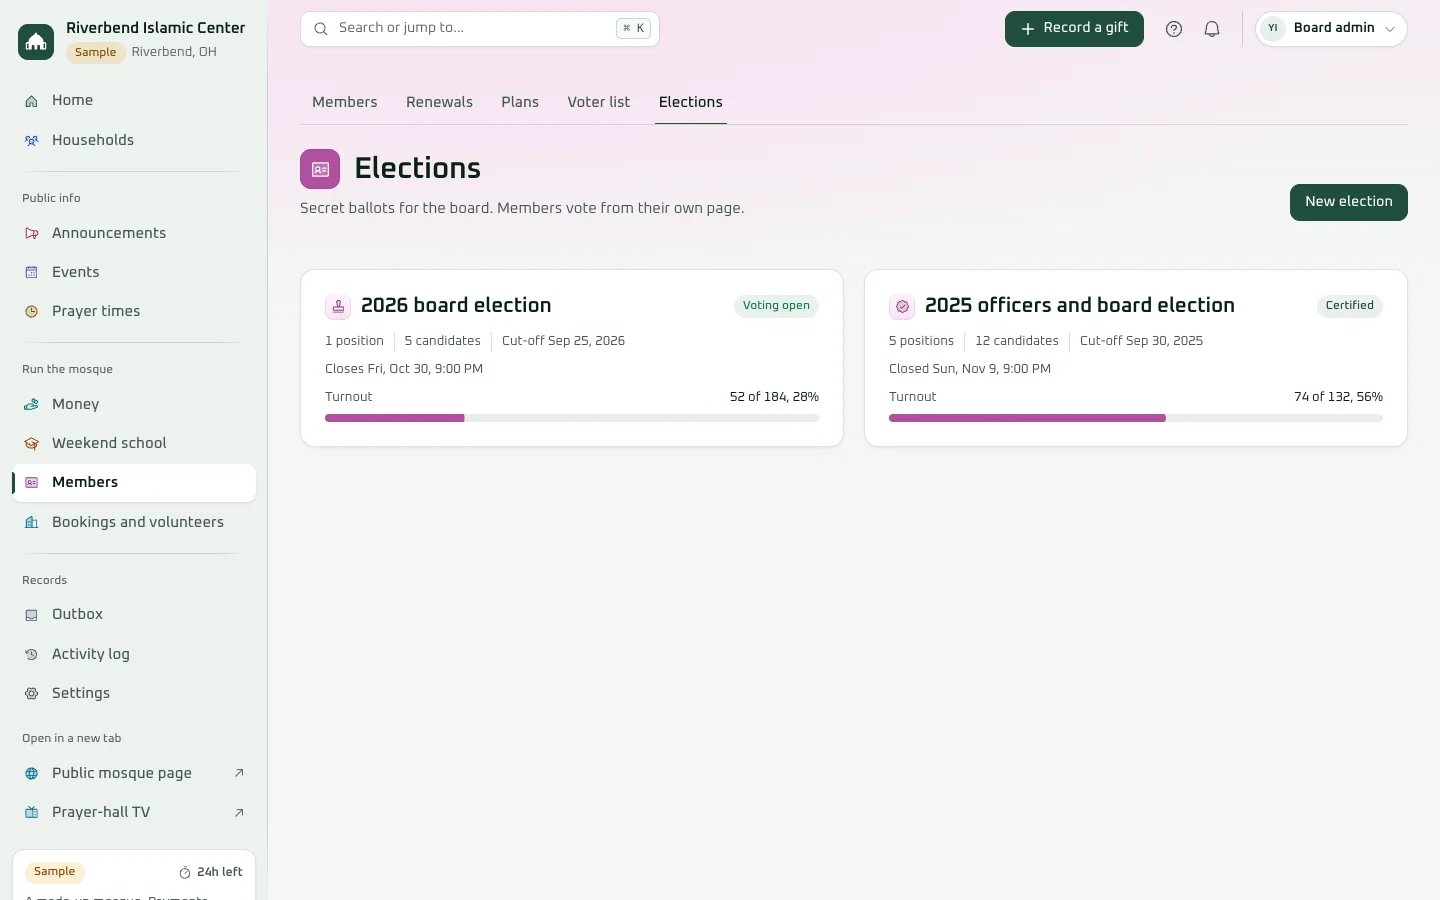This screenshot has height=900, width=1440.
Task: Select the Elections tab
Action: click(x=691, y=102)
